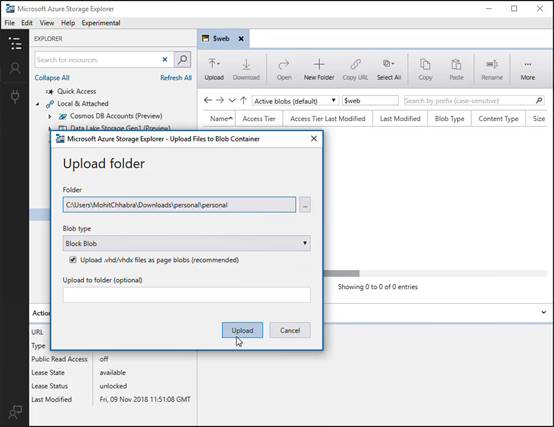Image resolution: width=554 pixels, height=427 pixels.
Task: Click the 'unlocked' Lease Status value
Action: tap(113, 386)
